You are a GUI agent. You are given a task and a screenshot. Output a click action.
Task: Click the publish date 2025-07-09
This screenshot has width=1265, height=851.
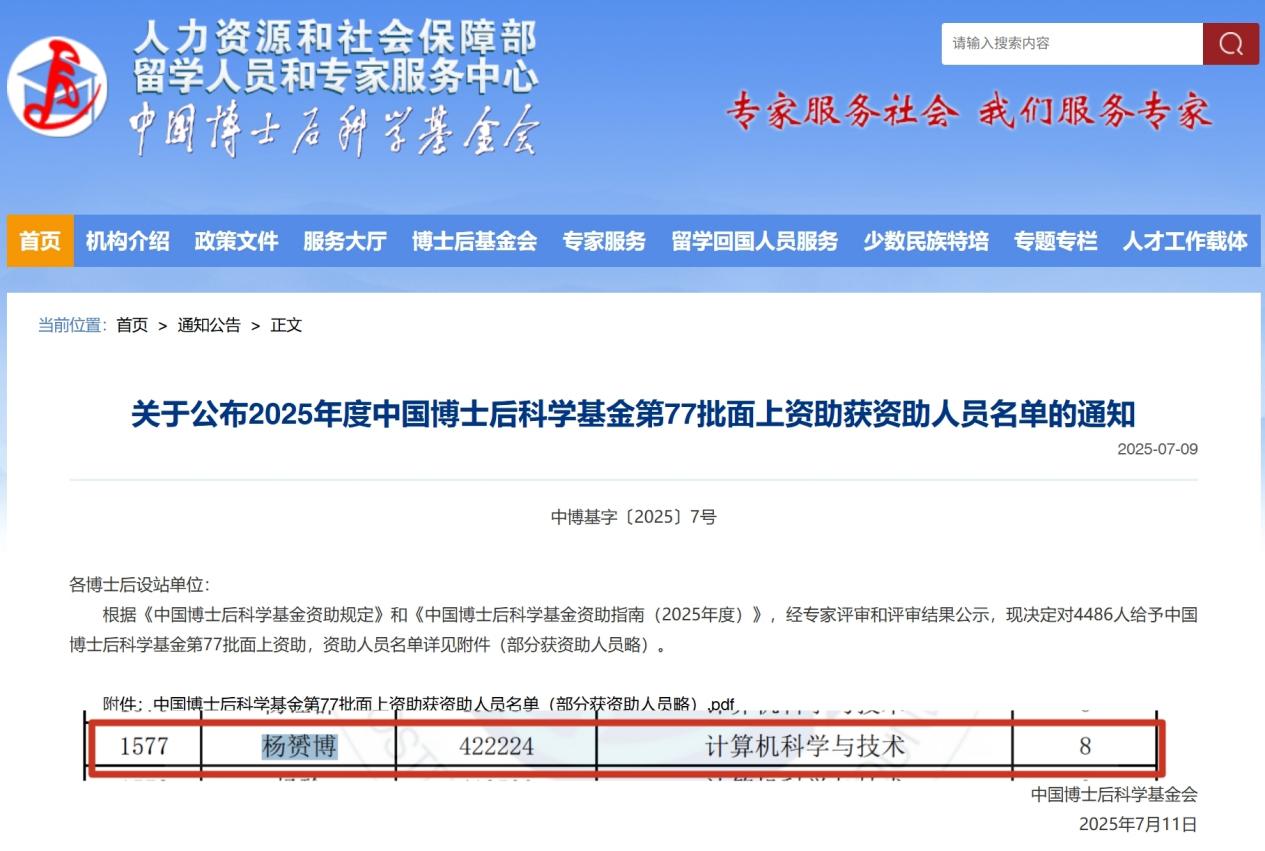tap(1157, 449)
